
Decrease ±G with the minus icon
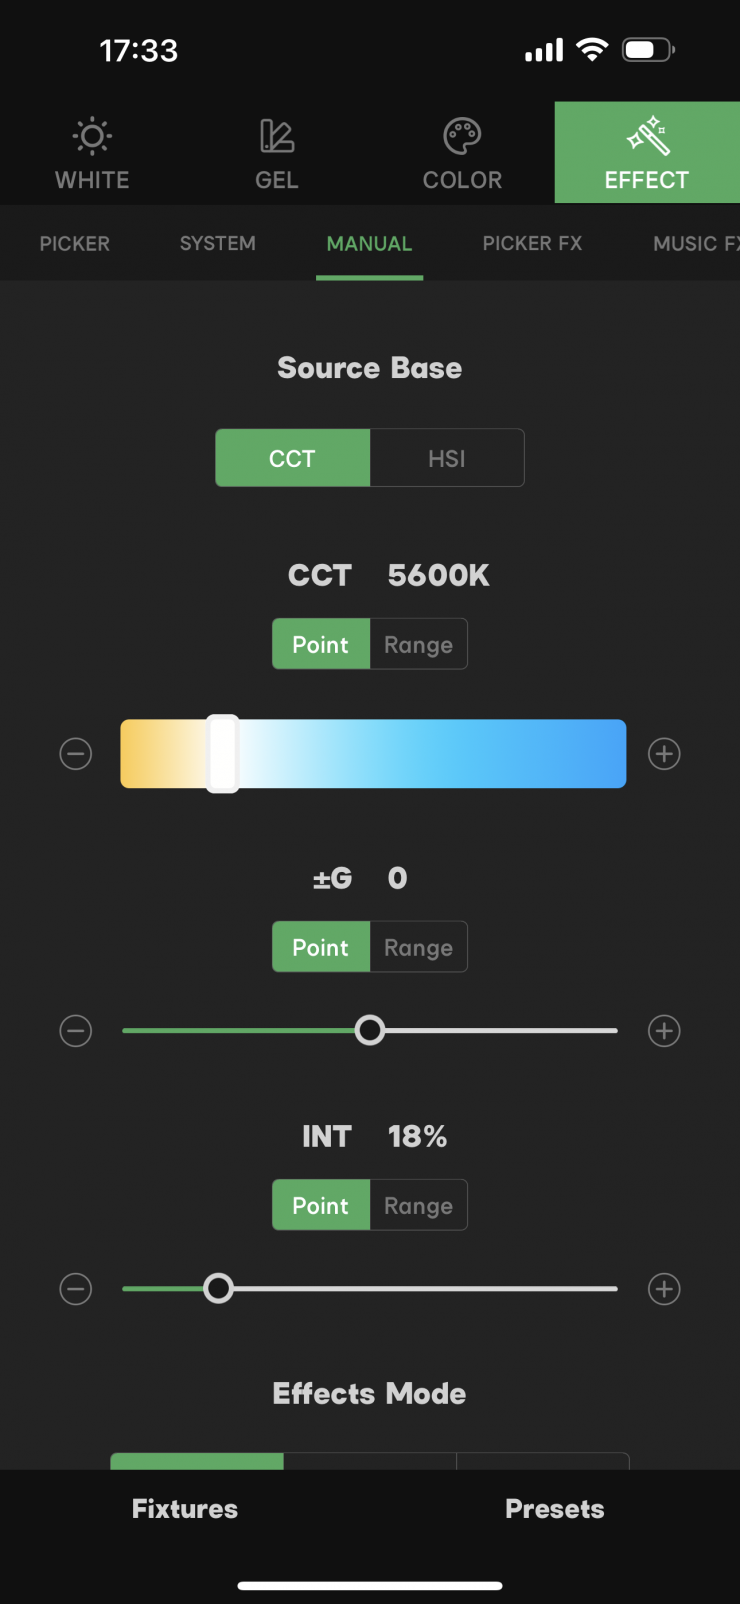[75, 1031]
